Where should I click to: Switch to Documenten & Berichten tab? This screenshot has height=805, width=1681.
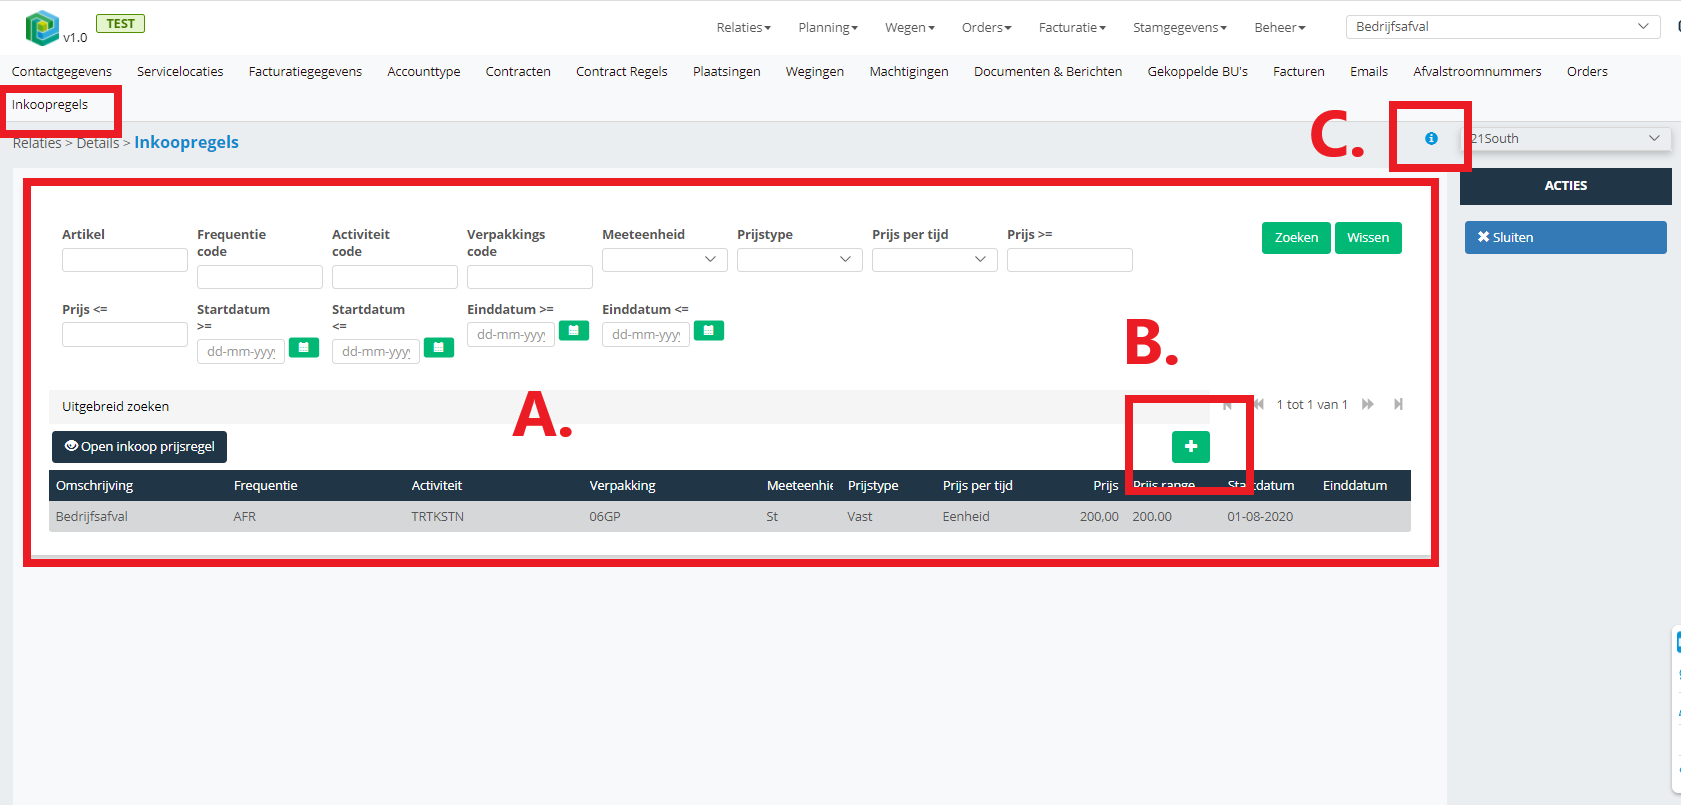1048,71
